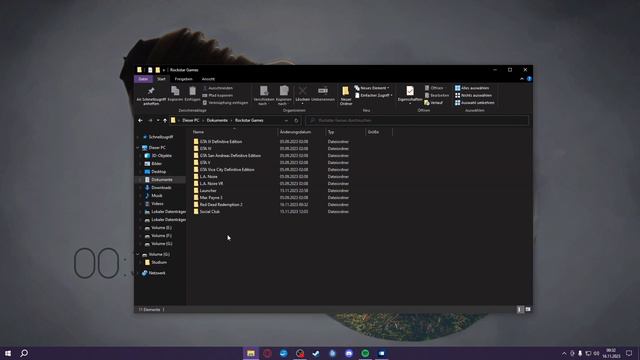The height and width of the screenshot is (360, 640).
Task: Click the Rockstar Games search field
Action: coord(417,120)
